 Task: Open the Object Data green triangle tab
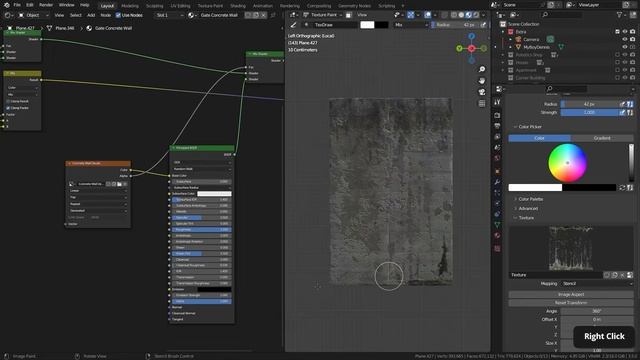point(497,224)
